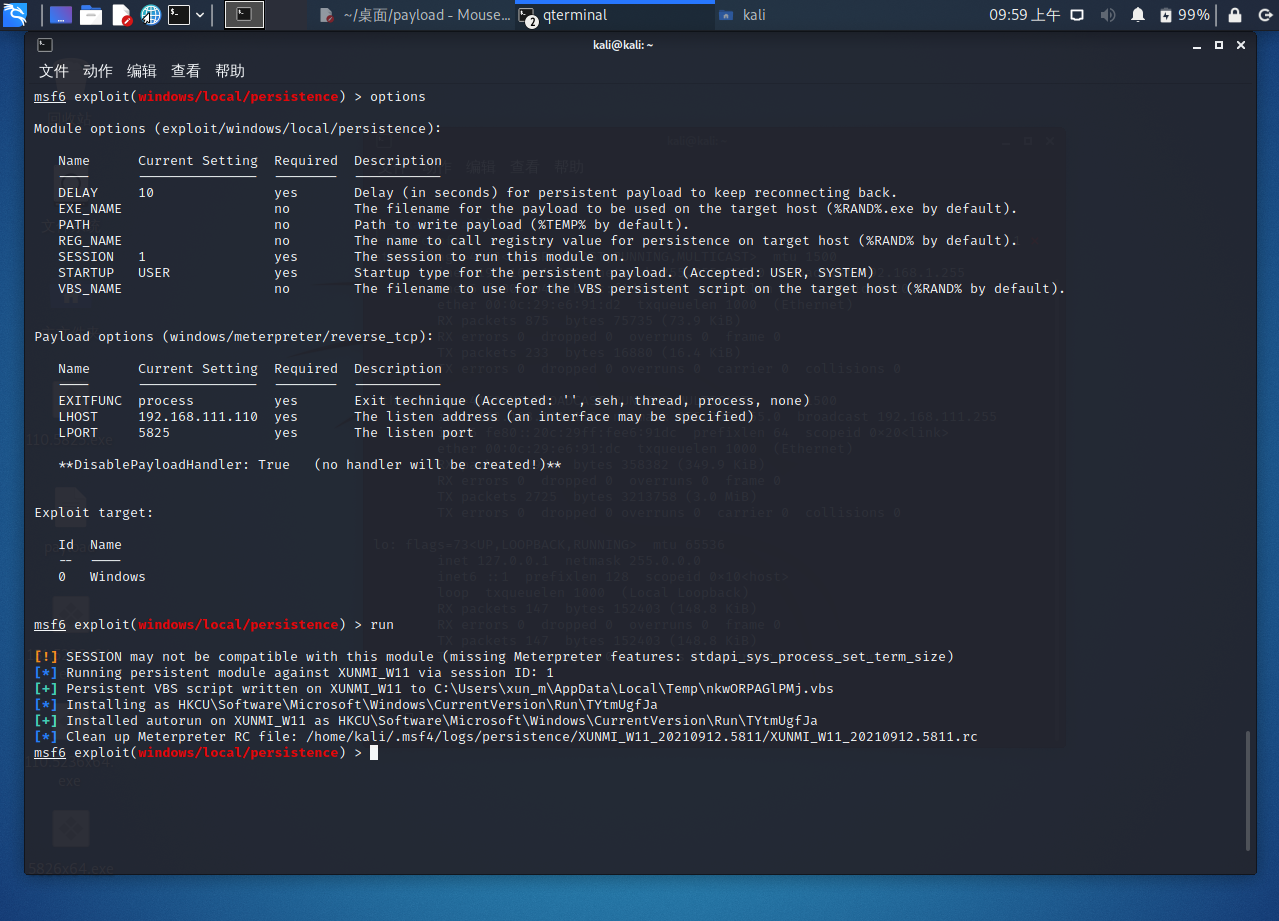Click the 'Exploit target:' heading

point(94,513)
